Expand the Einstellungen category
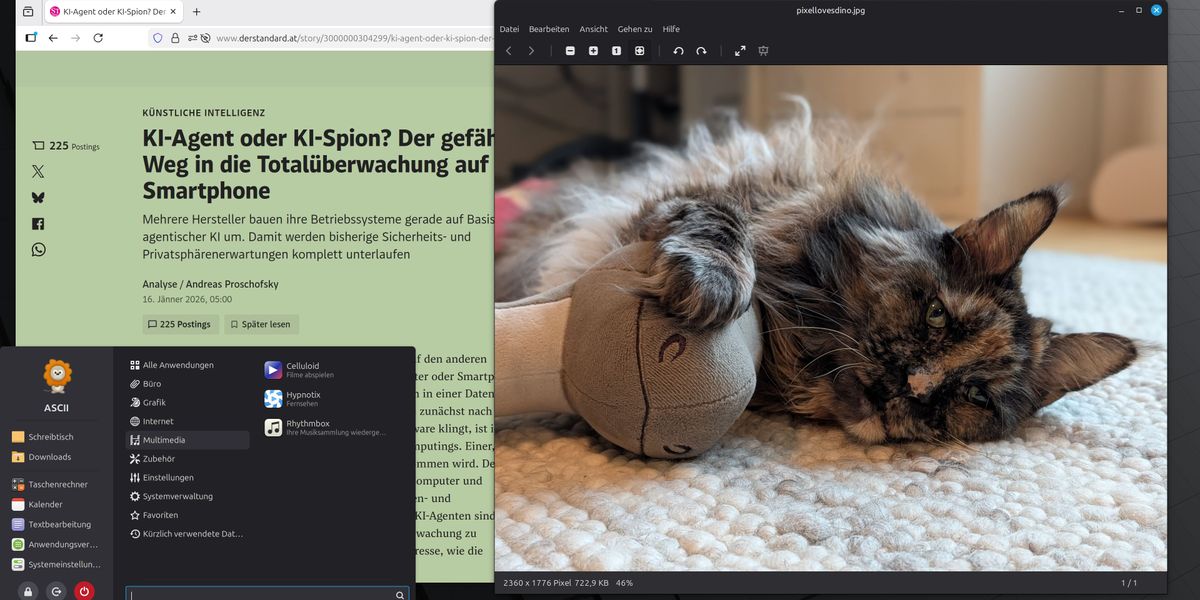 click(168, 478)
